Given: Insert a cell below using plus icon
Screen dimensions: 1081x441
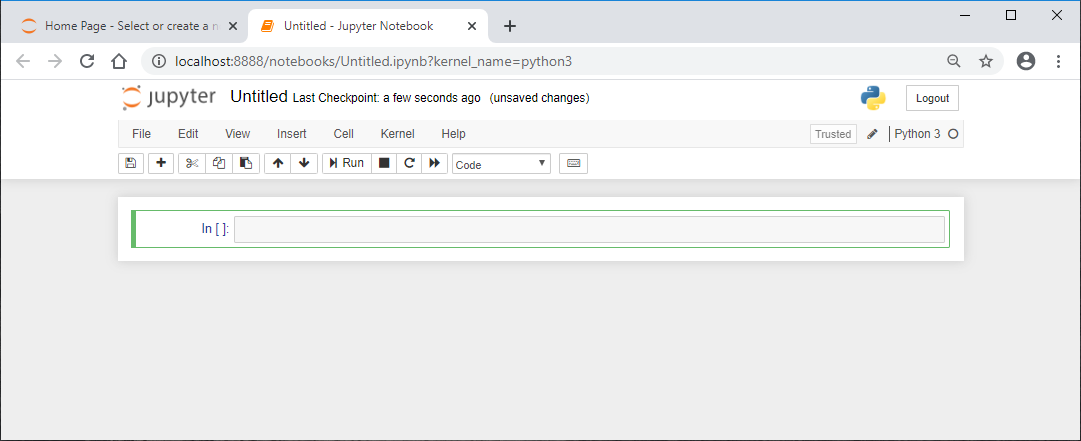Looking at the screenshot, I should [161, 163].
